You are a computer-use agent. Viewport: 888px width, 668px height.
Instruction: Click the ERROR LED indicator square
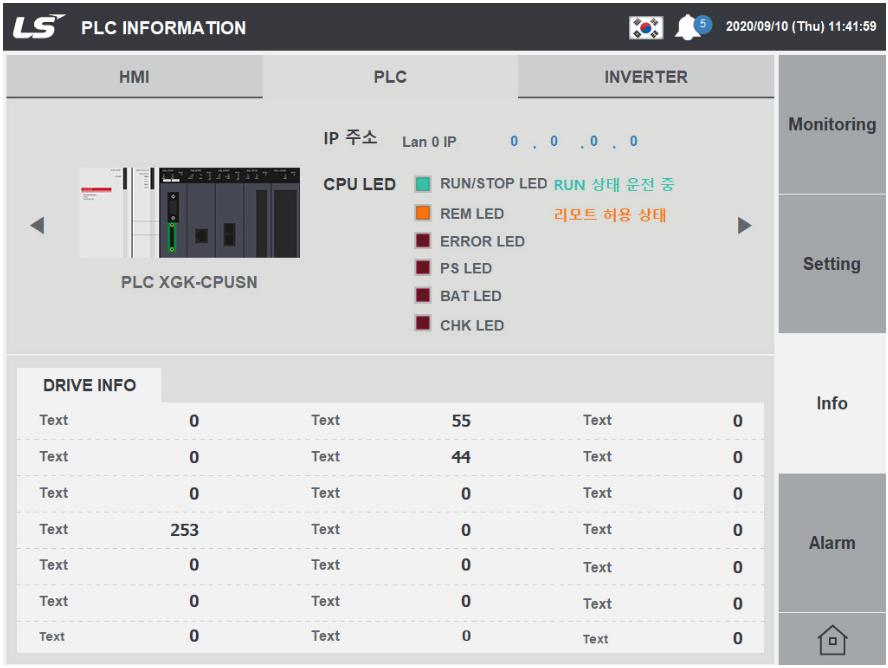422,241
